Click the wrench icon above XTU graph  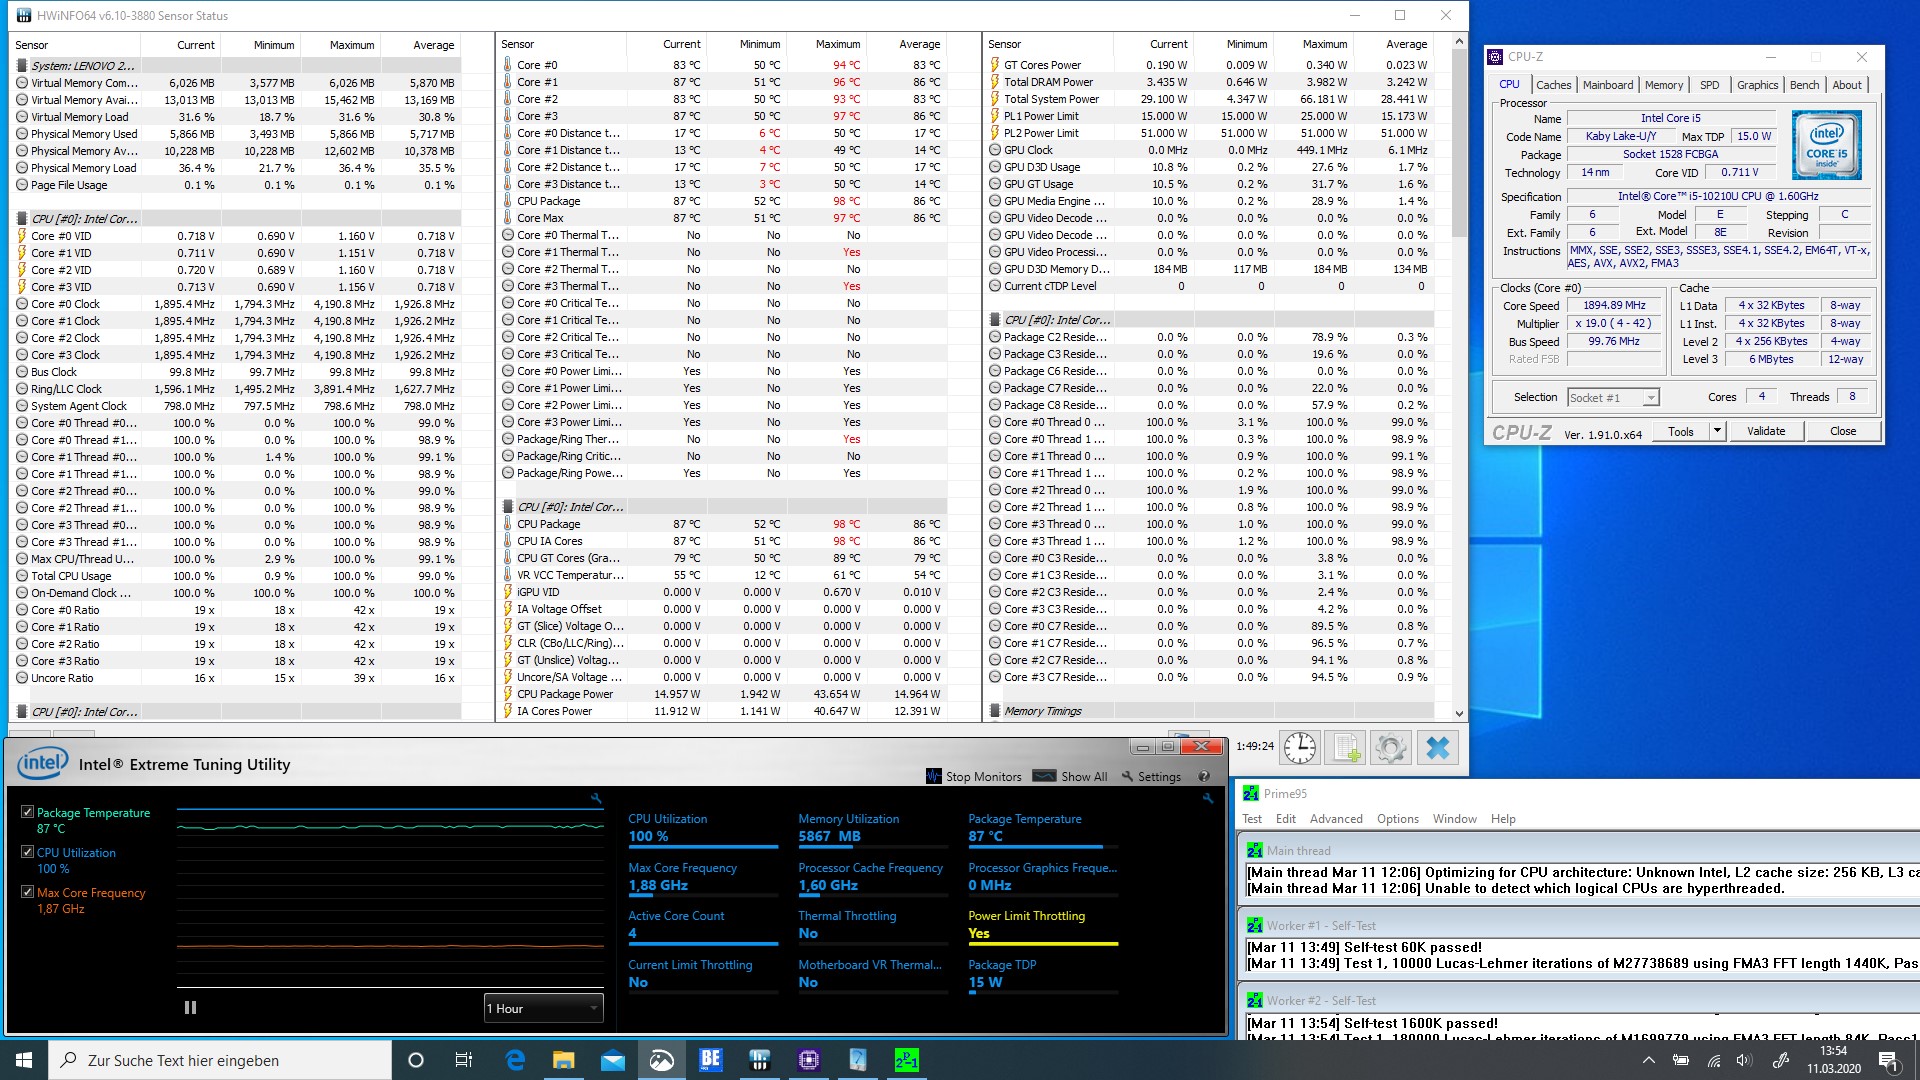(596, 798)
